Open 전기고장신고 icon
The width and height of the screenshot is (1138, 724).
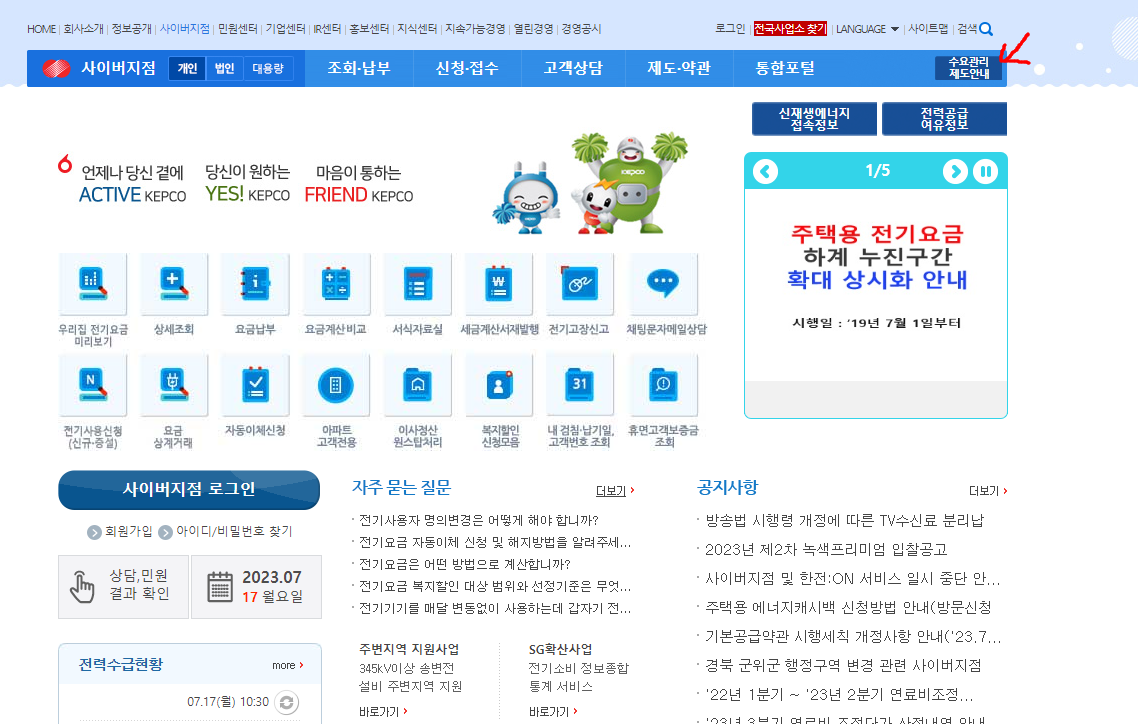point(579,284)
